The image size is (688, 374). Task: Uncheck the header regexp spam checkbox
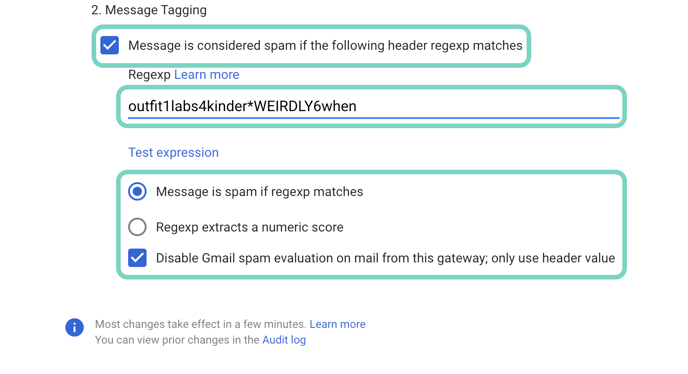coord(110,45)
